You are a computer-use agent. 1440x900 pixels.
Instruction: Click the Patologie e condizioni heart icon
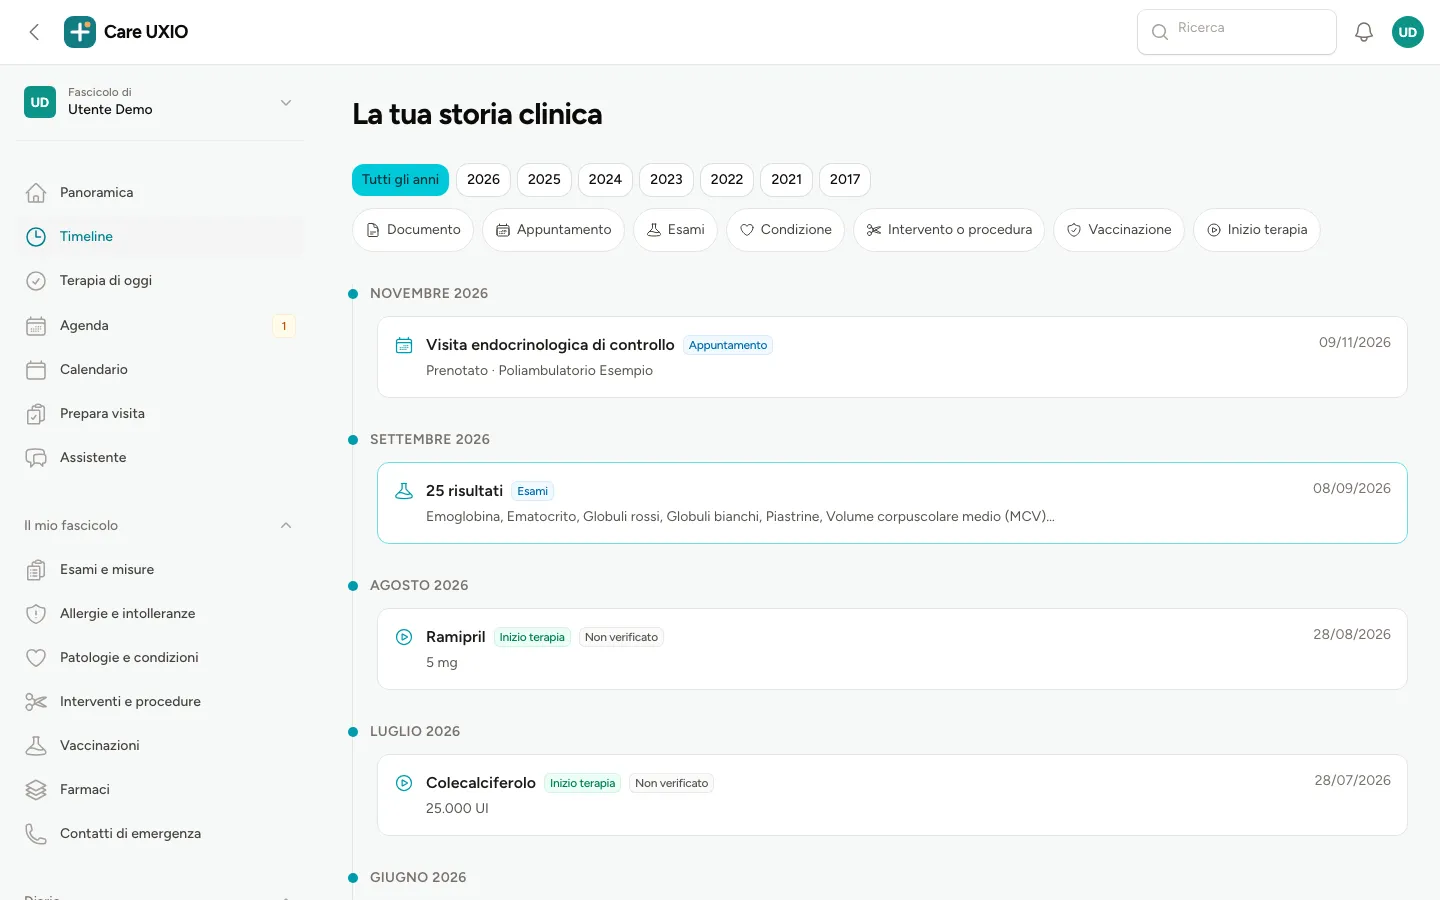point(36,658)
